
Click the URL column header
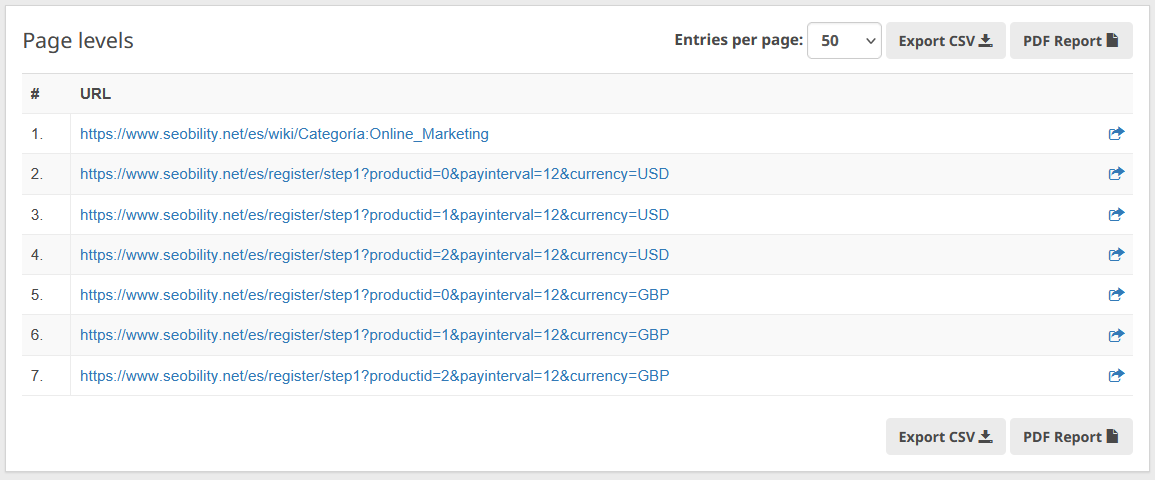(x=95, y=94)
